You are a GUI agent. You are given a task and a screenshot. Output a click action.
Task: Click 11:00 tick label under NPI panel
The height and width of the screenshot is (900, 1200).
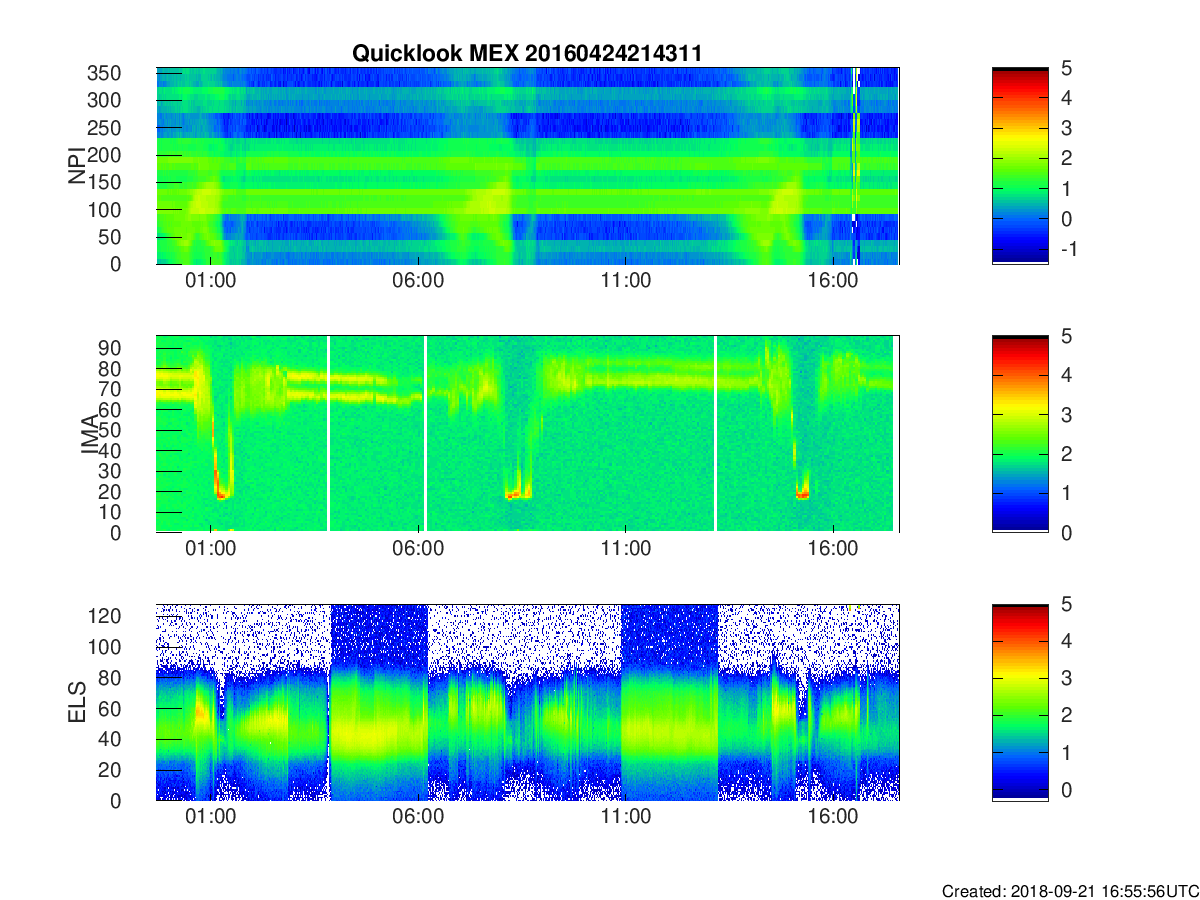click(x=625, y=281)
